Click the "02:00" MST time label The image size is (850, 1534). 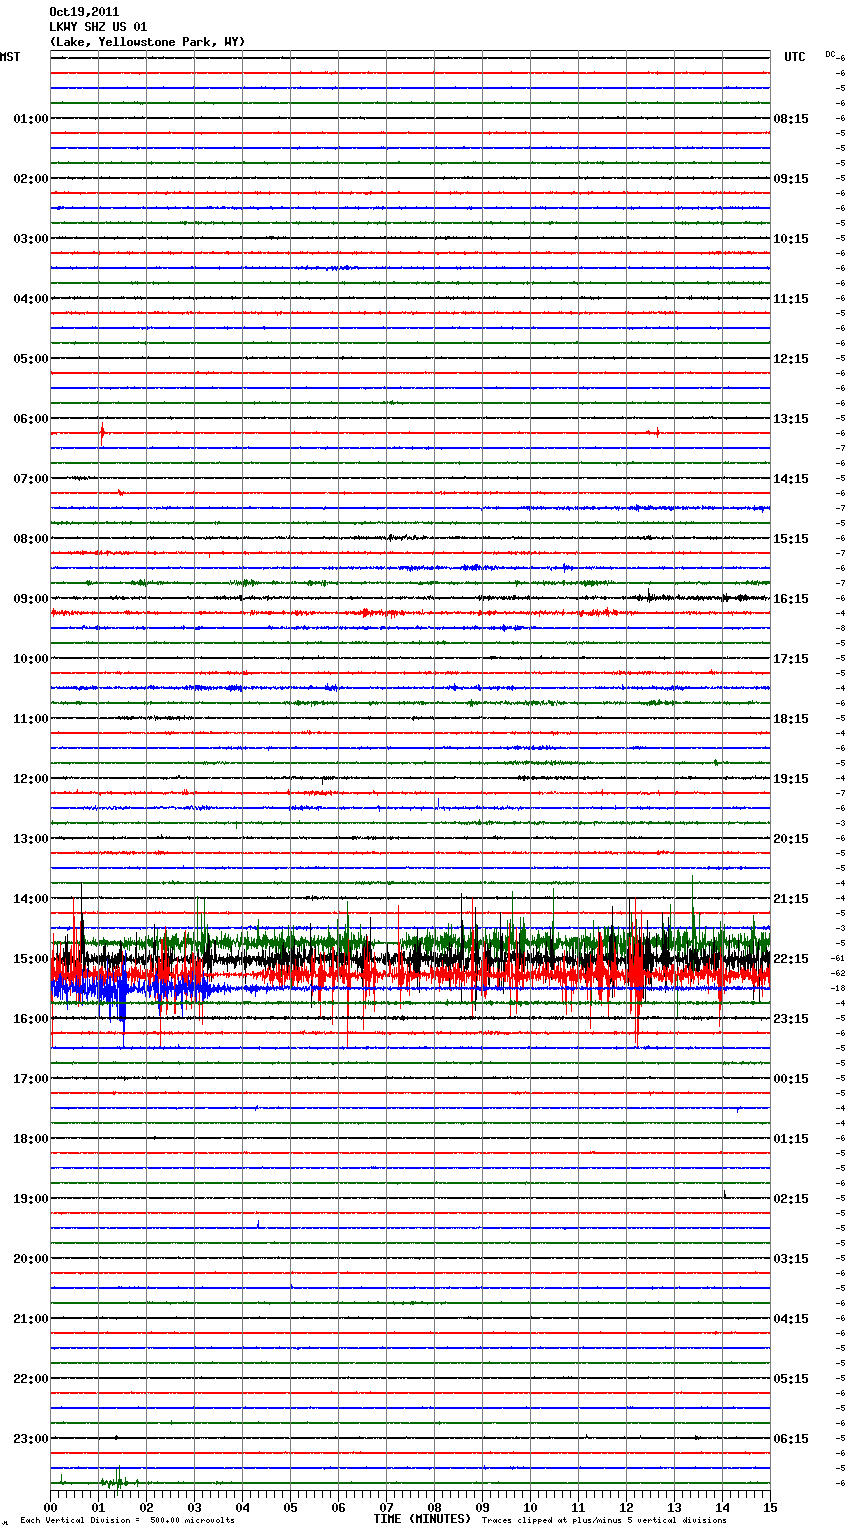click(x=31, y=179)
